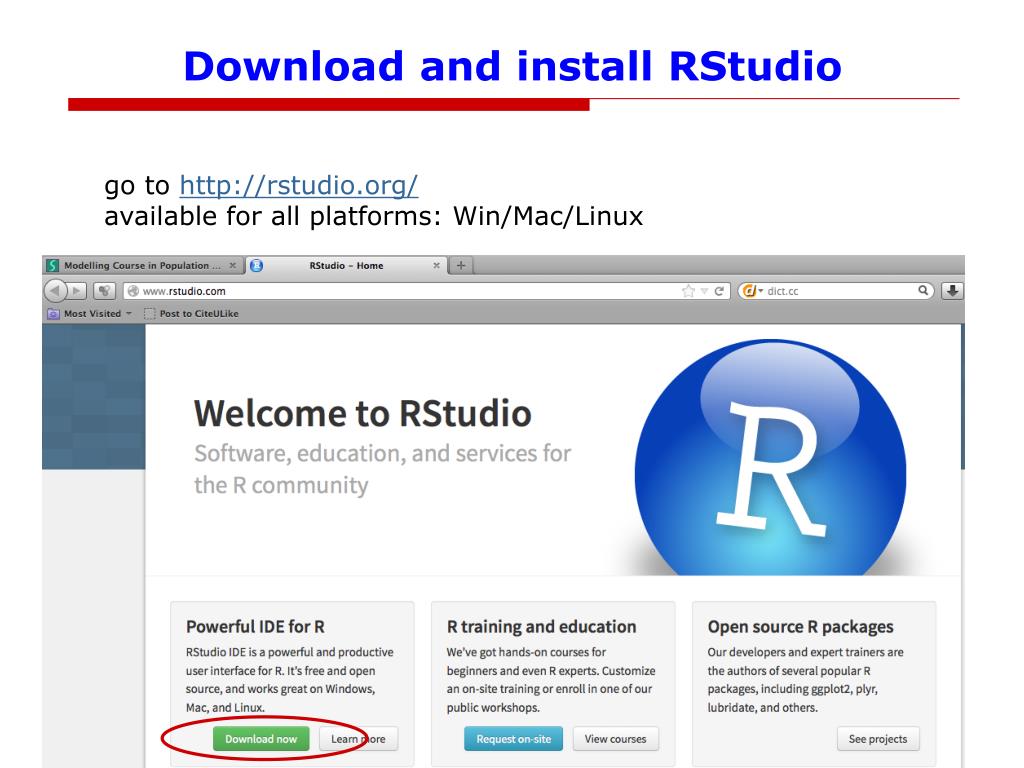Open the Downloads arrow button
1024x768 pixels.
pos(952,291)
